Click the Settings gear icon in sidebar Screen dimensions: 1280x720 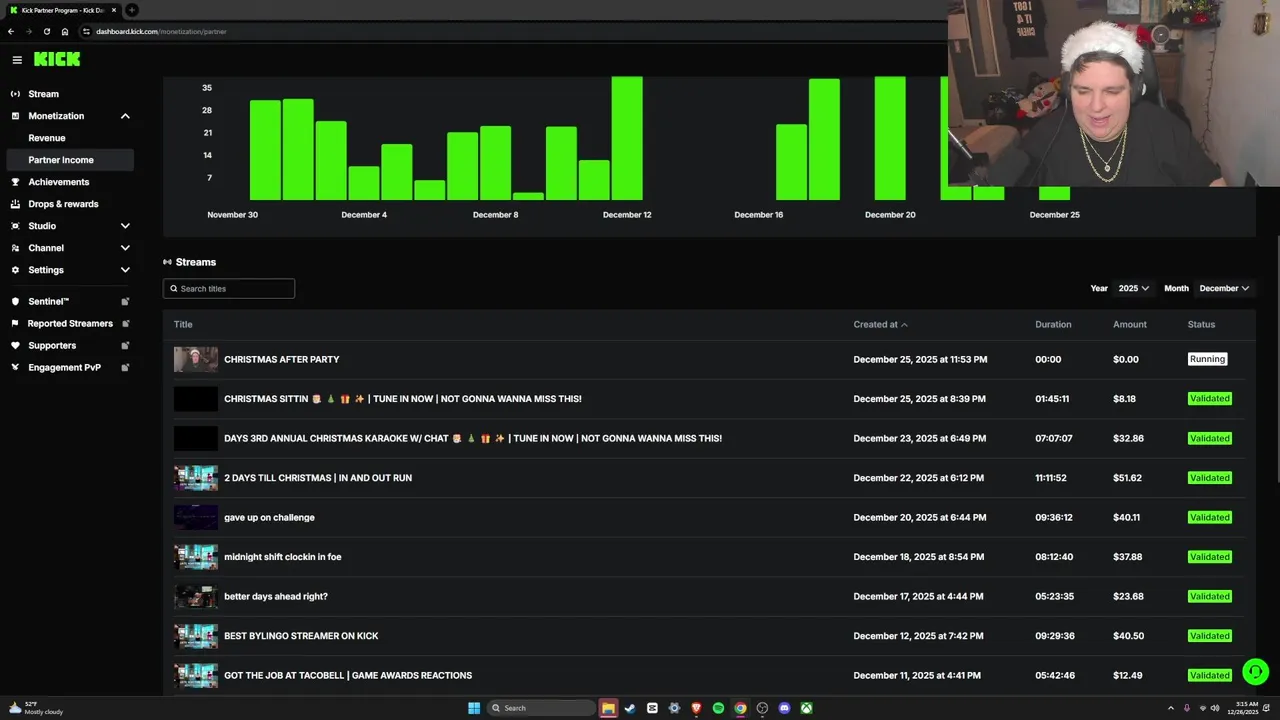tap(15, 270)
